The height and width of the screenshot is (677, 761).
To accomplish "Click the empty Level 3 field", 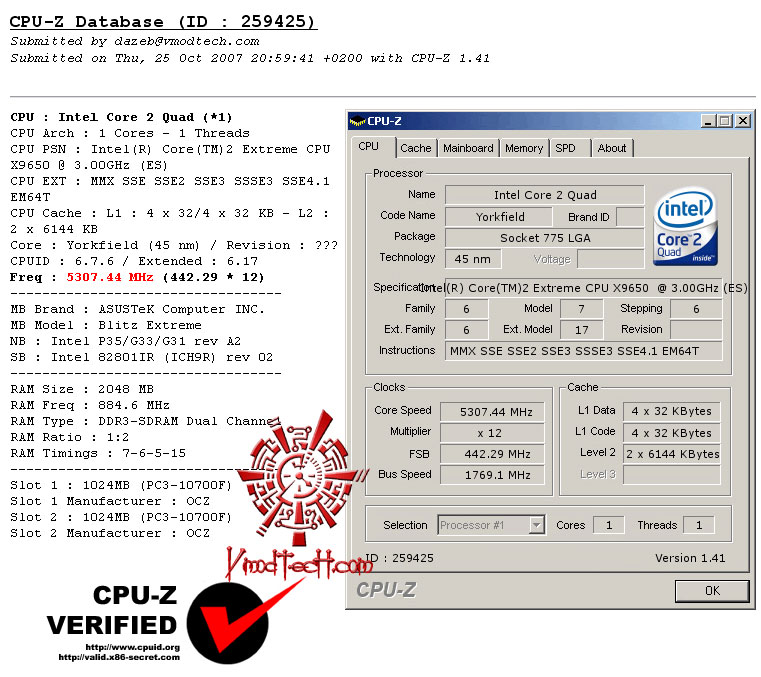I will [672, 475].
